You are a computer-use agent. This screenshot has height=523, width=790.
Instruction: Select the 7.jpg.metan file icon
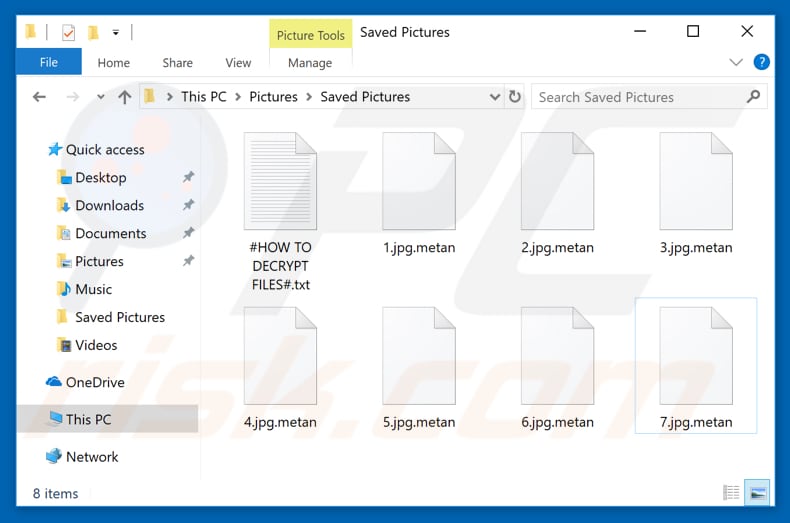(x=696, y=356)
